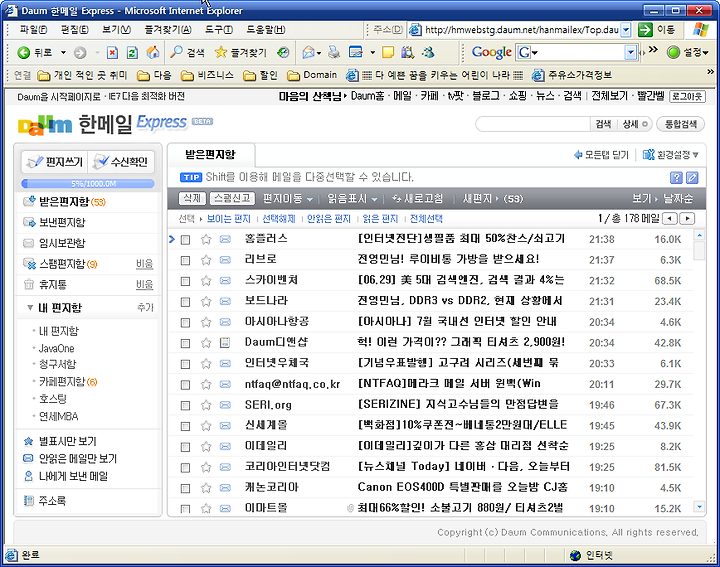Click the Google toolbar logo
This screenshot has width=720, height=567.
[491, 52]
